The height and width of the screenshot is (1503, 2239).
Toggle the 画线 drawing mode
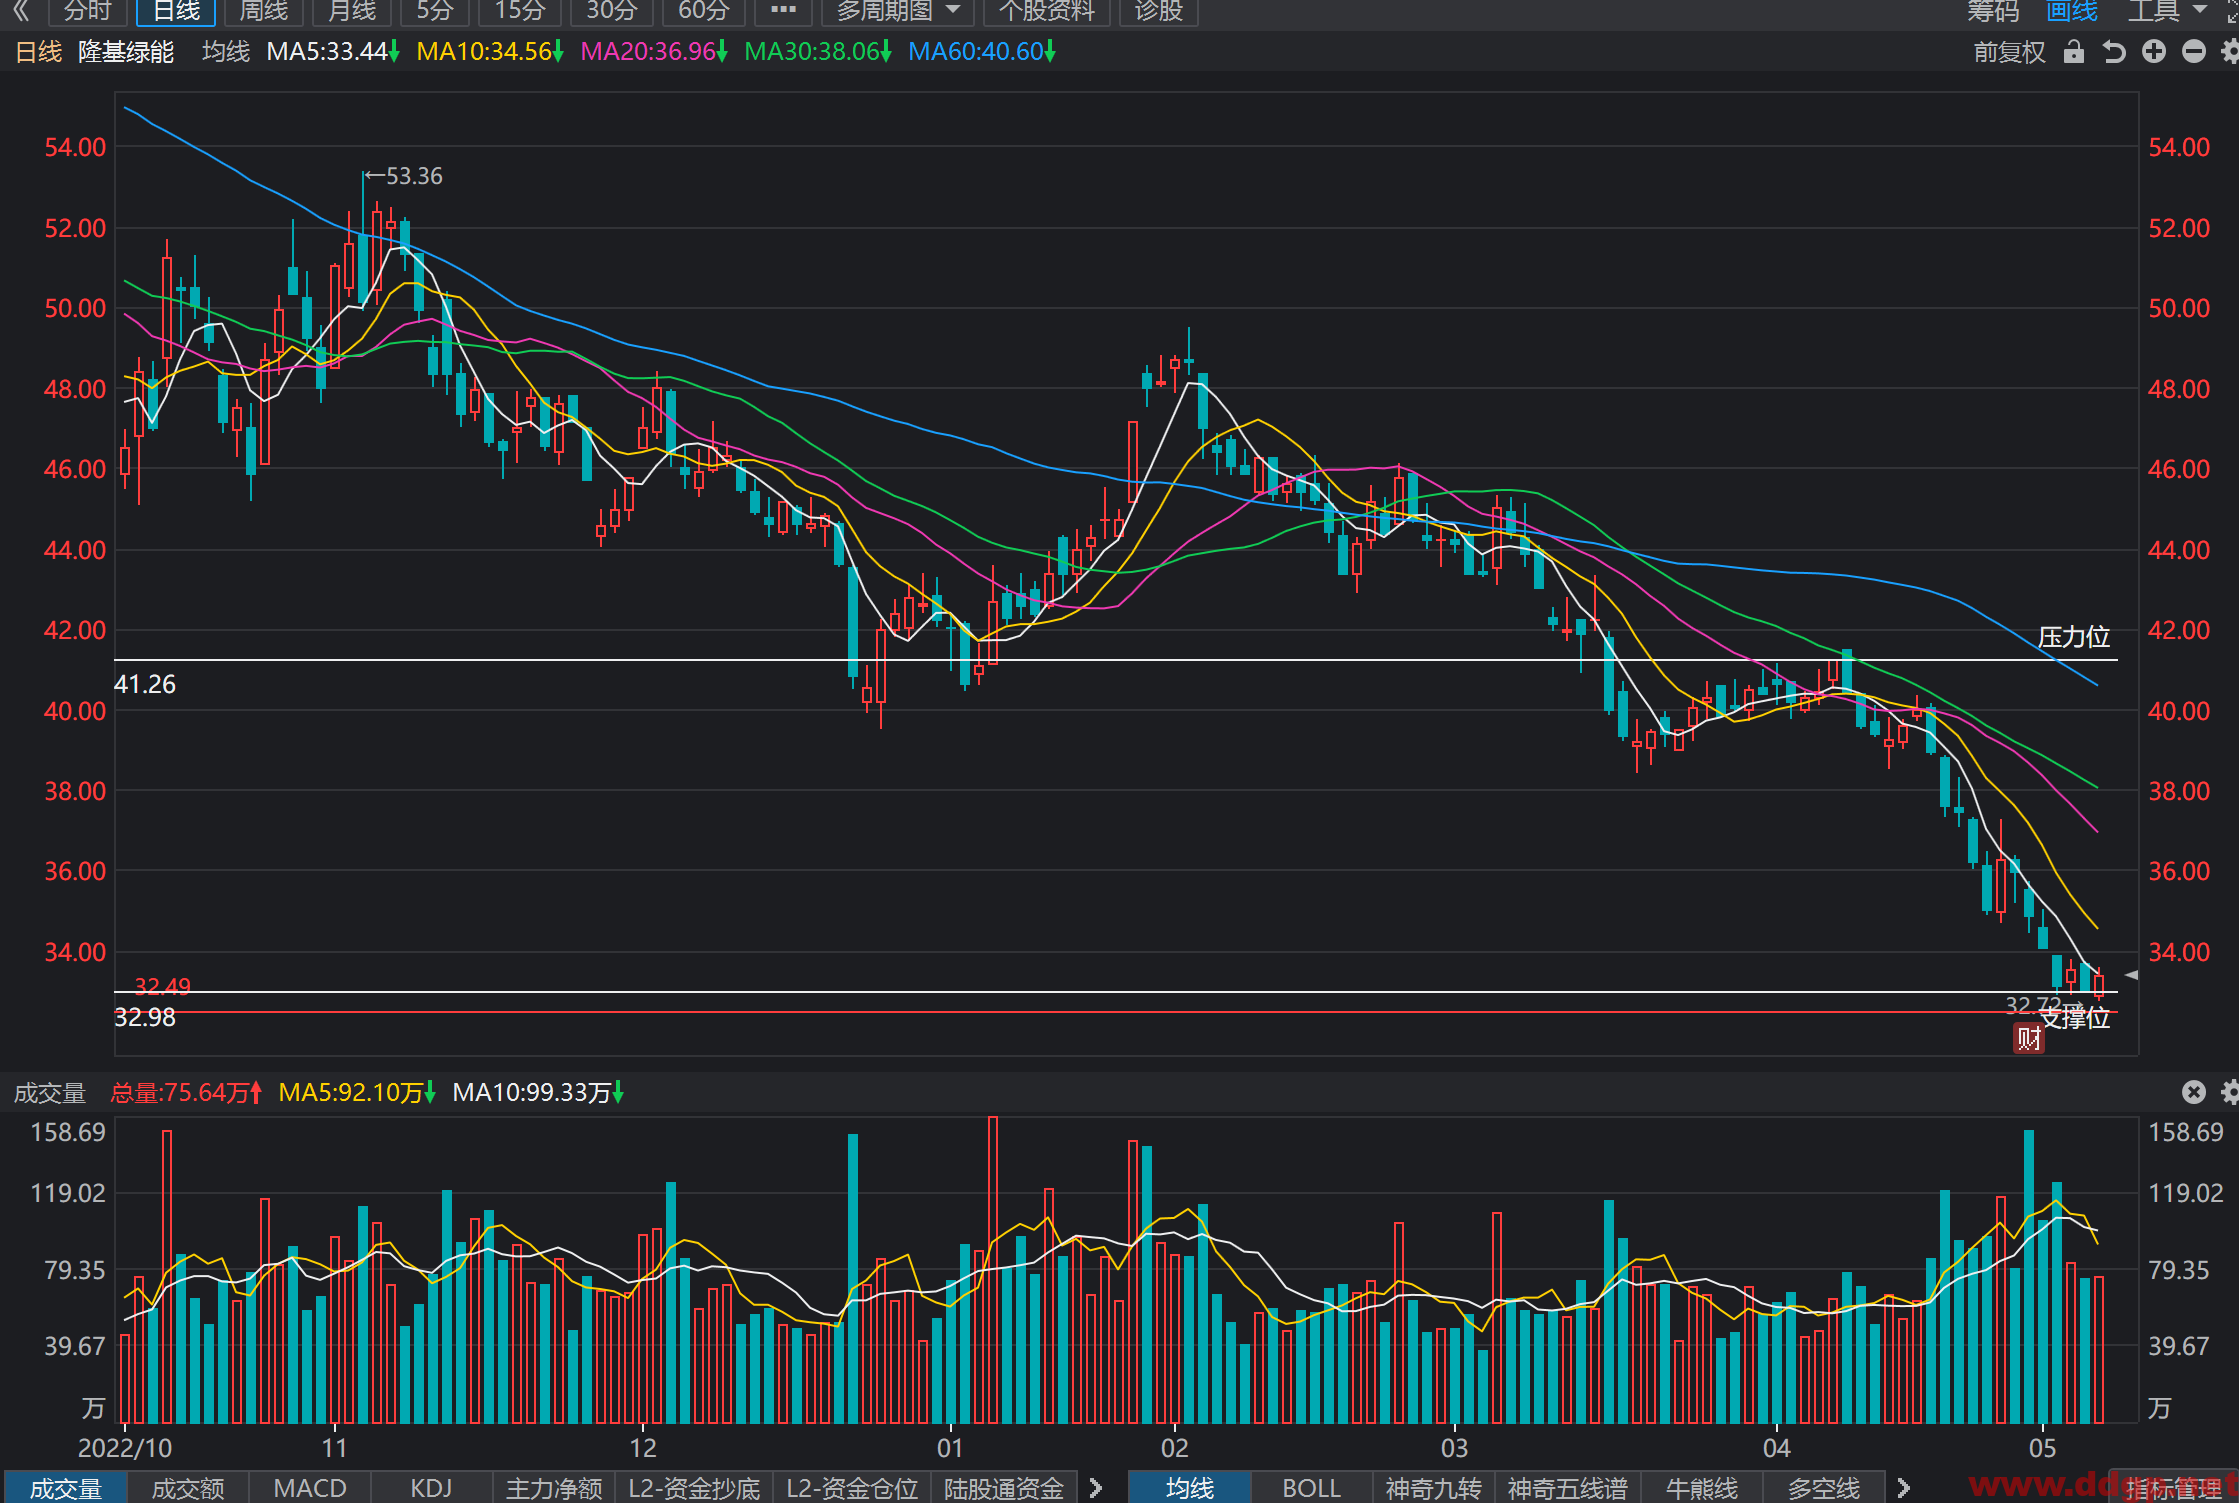coord(2072,11)
